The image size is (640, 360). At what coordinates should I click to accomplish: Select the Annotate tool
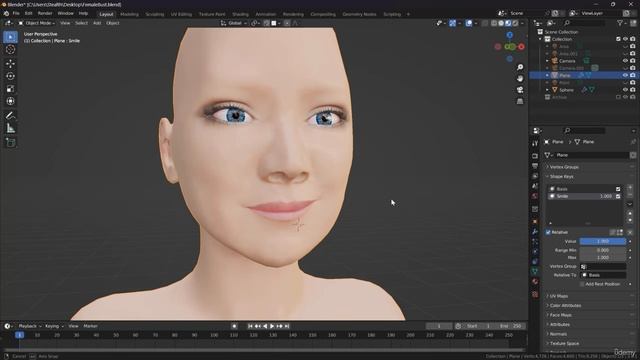11,116
